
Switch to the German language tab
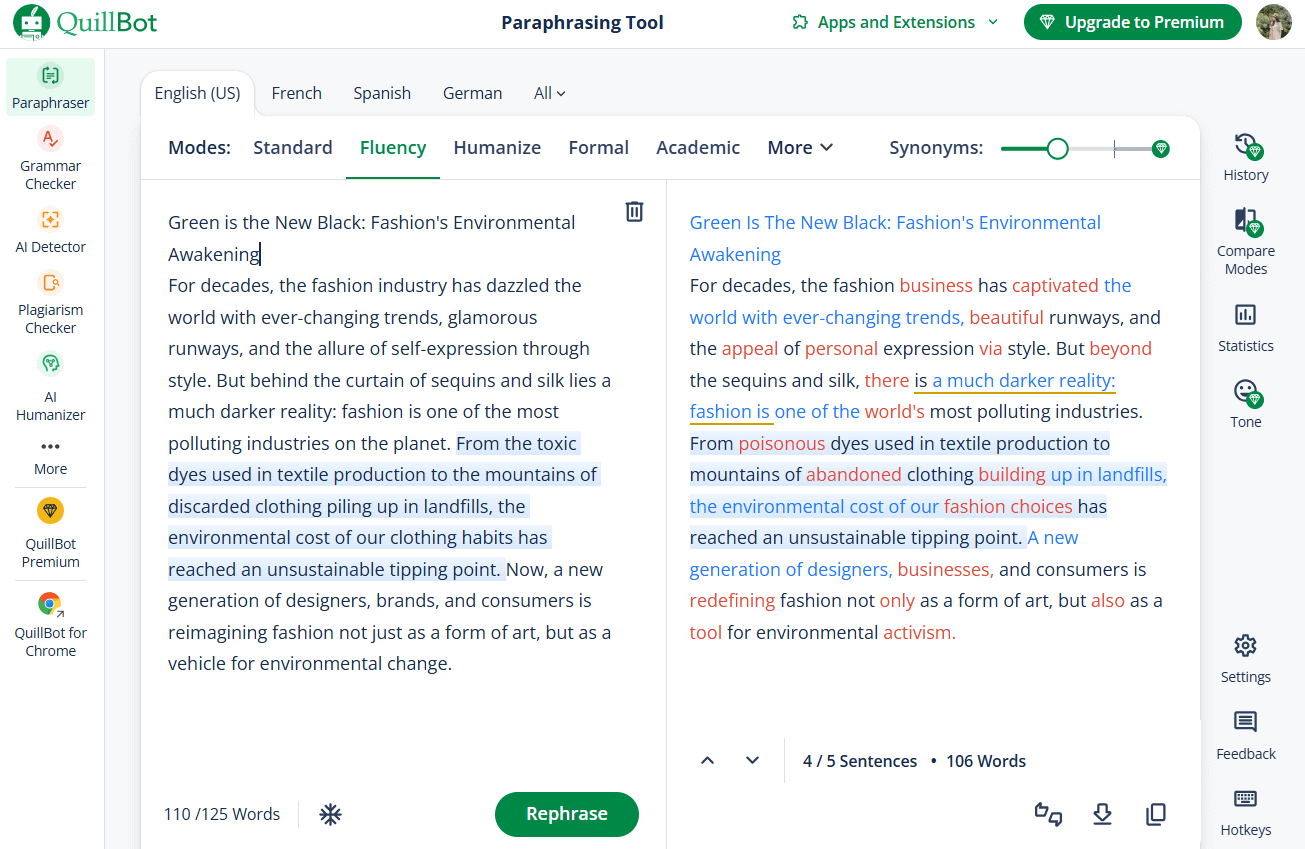[473, 93]
